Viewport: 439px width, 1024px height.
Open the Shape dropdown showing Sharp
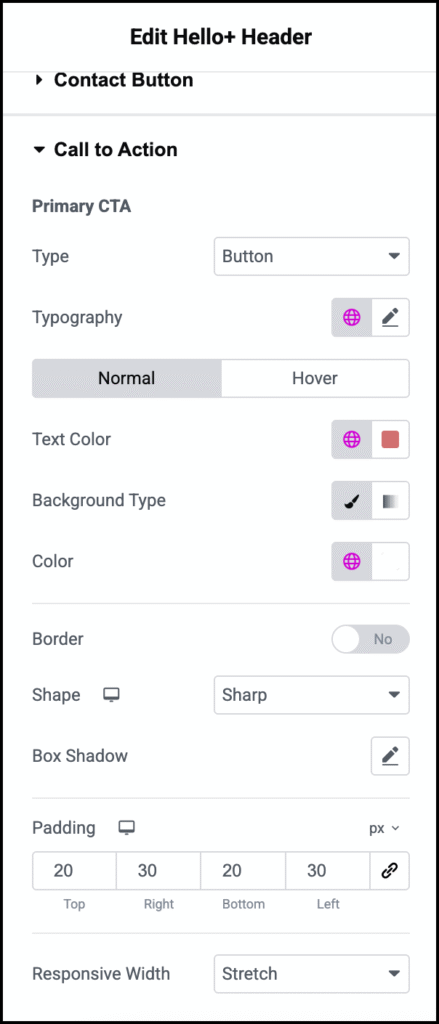click(x=312, y=695)
